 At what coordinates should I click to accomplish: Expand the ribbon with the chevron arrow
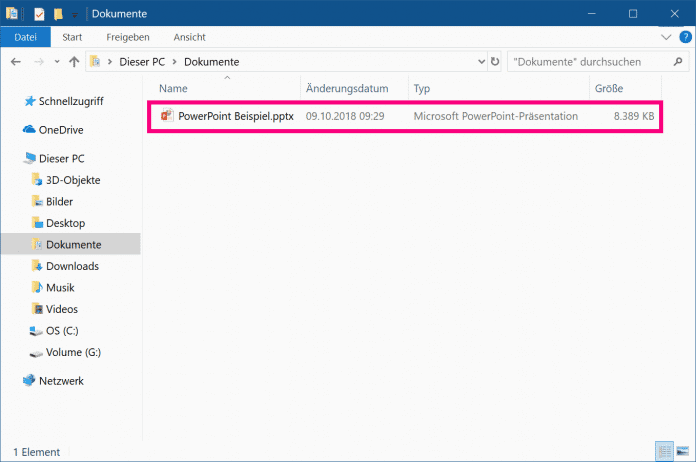668,37
